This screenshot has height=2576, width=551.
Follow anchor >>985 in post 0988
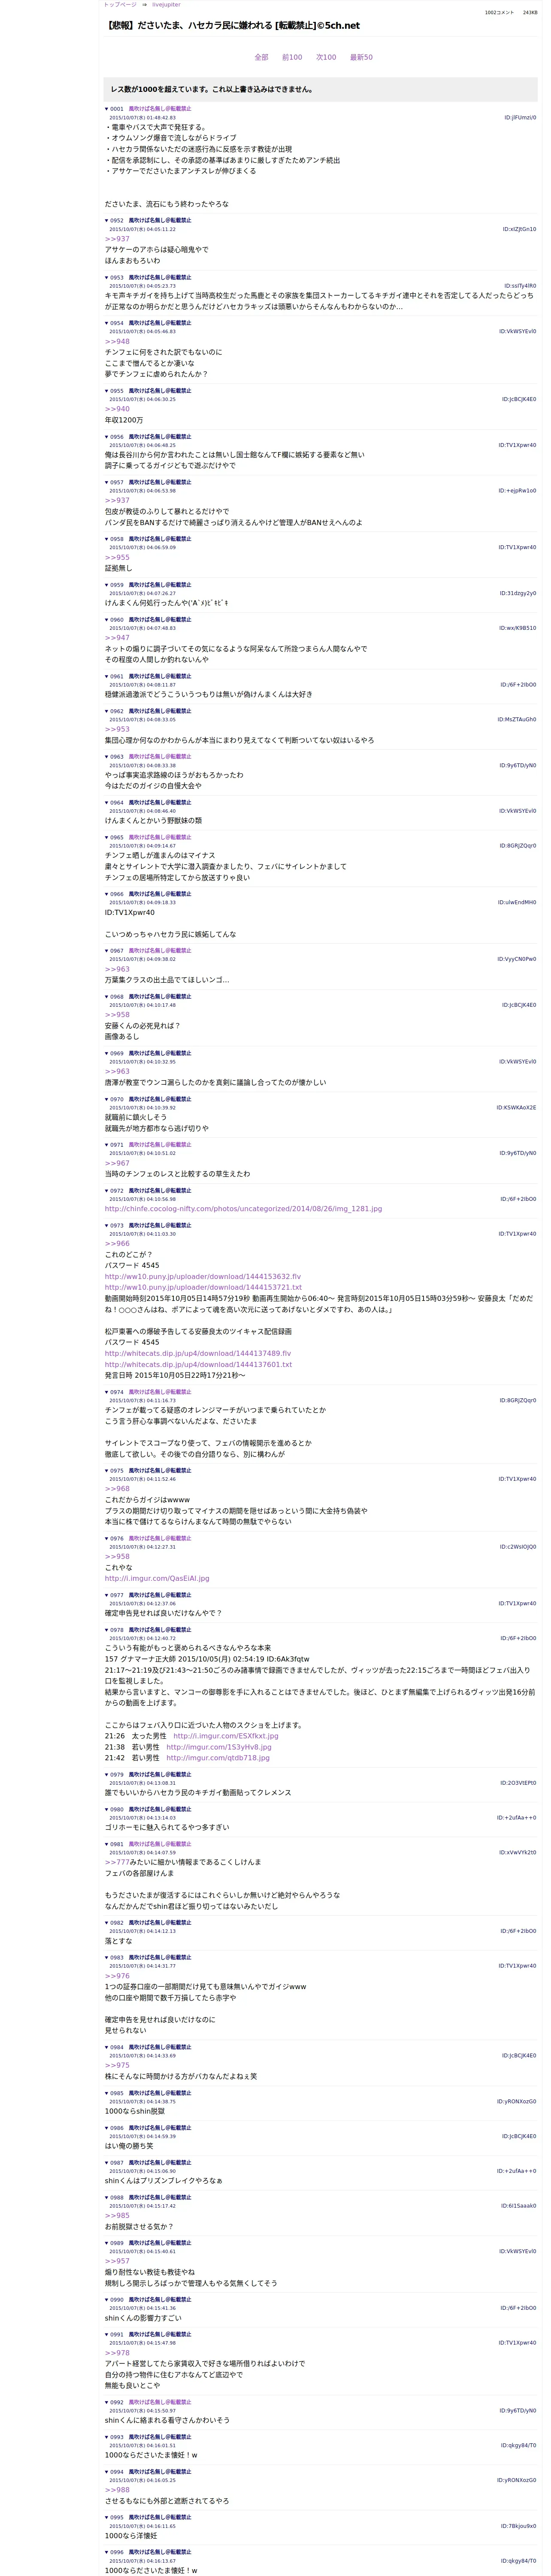pyautogui.click(x=117, y=2216)
